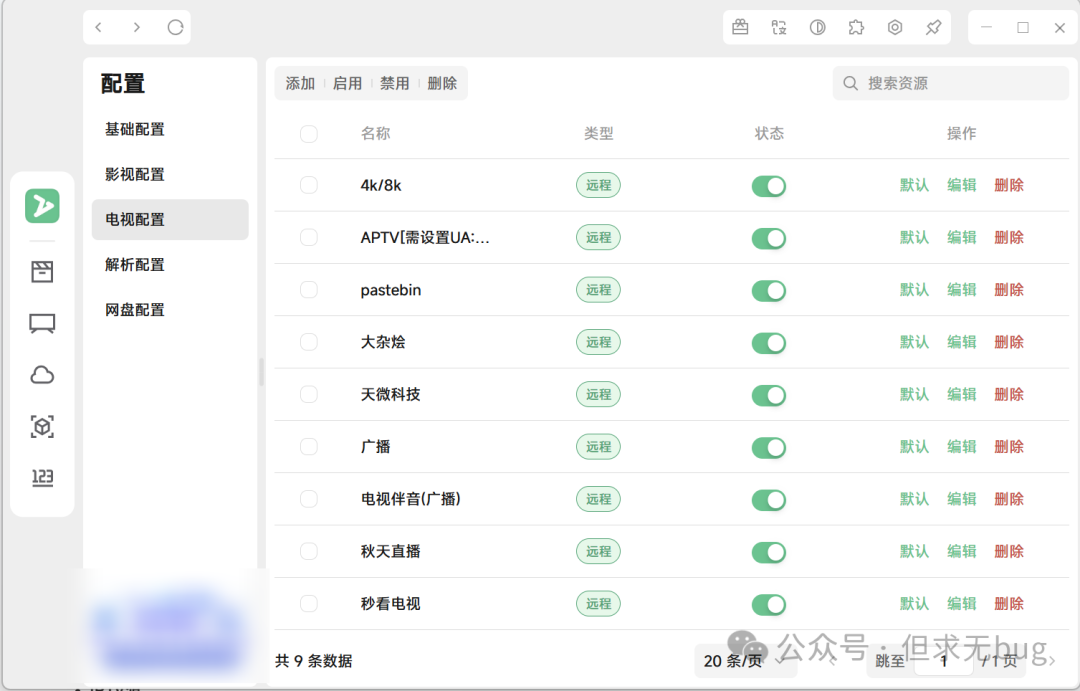Tick the select-all checkbox in table header

click(x=309, y=134)
